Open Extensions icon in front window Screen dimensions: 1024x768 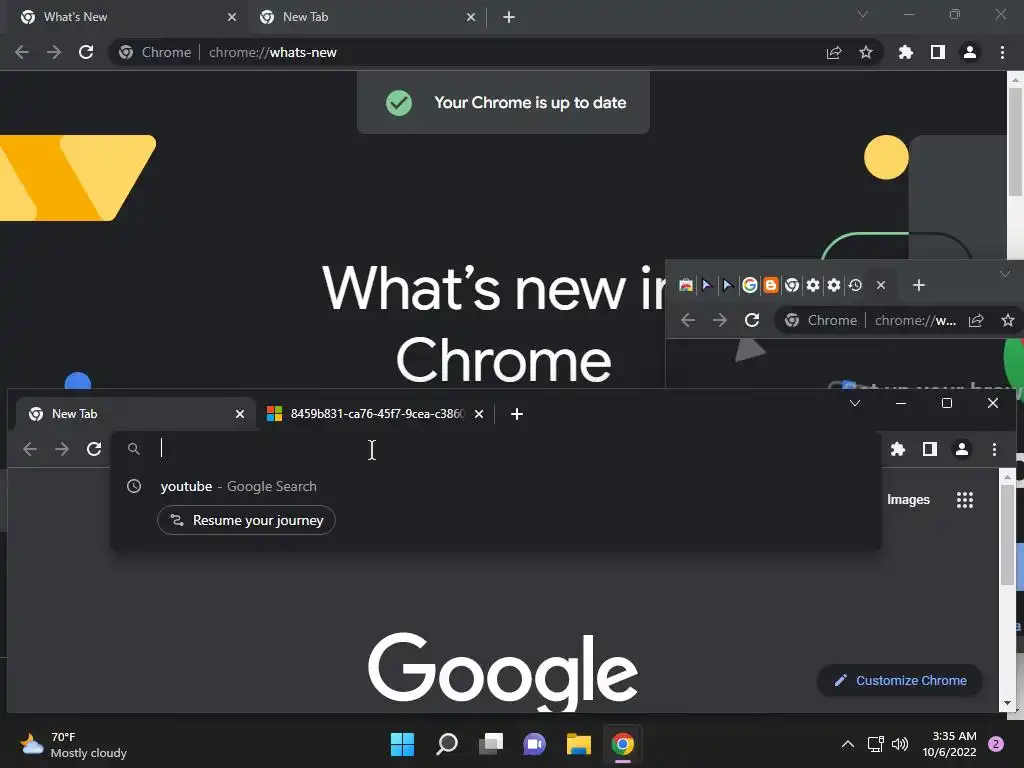tap(898, 449)
